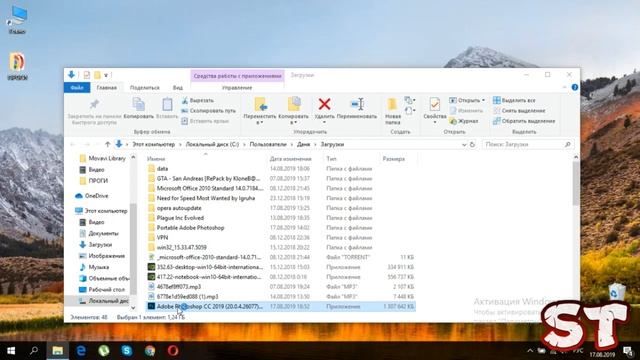The height and width of the screenshot is (360, 640).
Task: Create New folder (Новая папка) in ribbon
Action: tap(393, 111)
